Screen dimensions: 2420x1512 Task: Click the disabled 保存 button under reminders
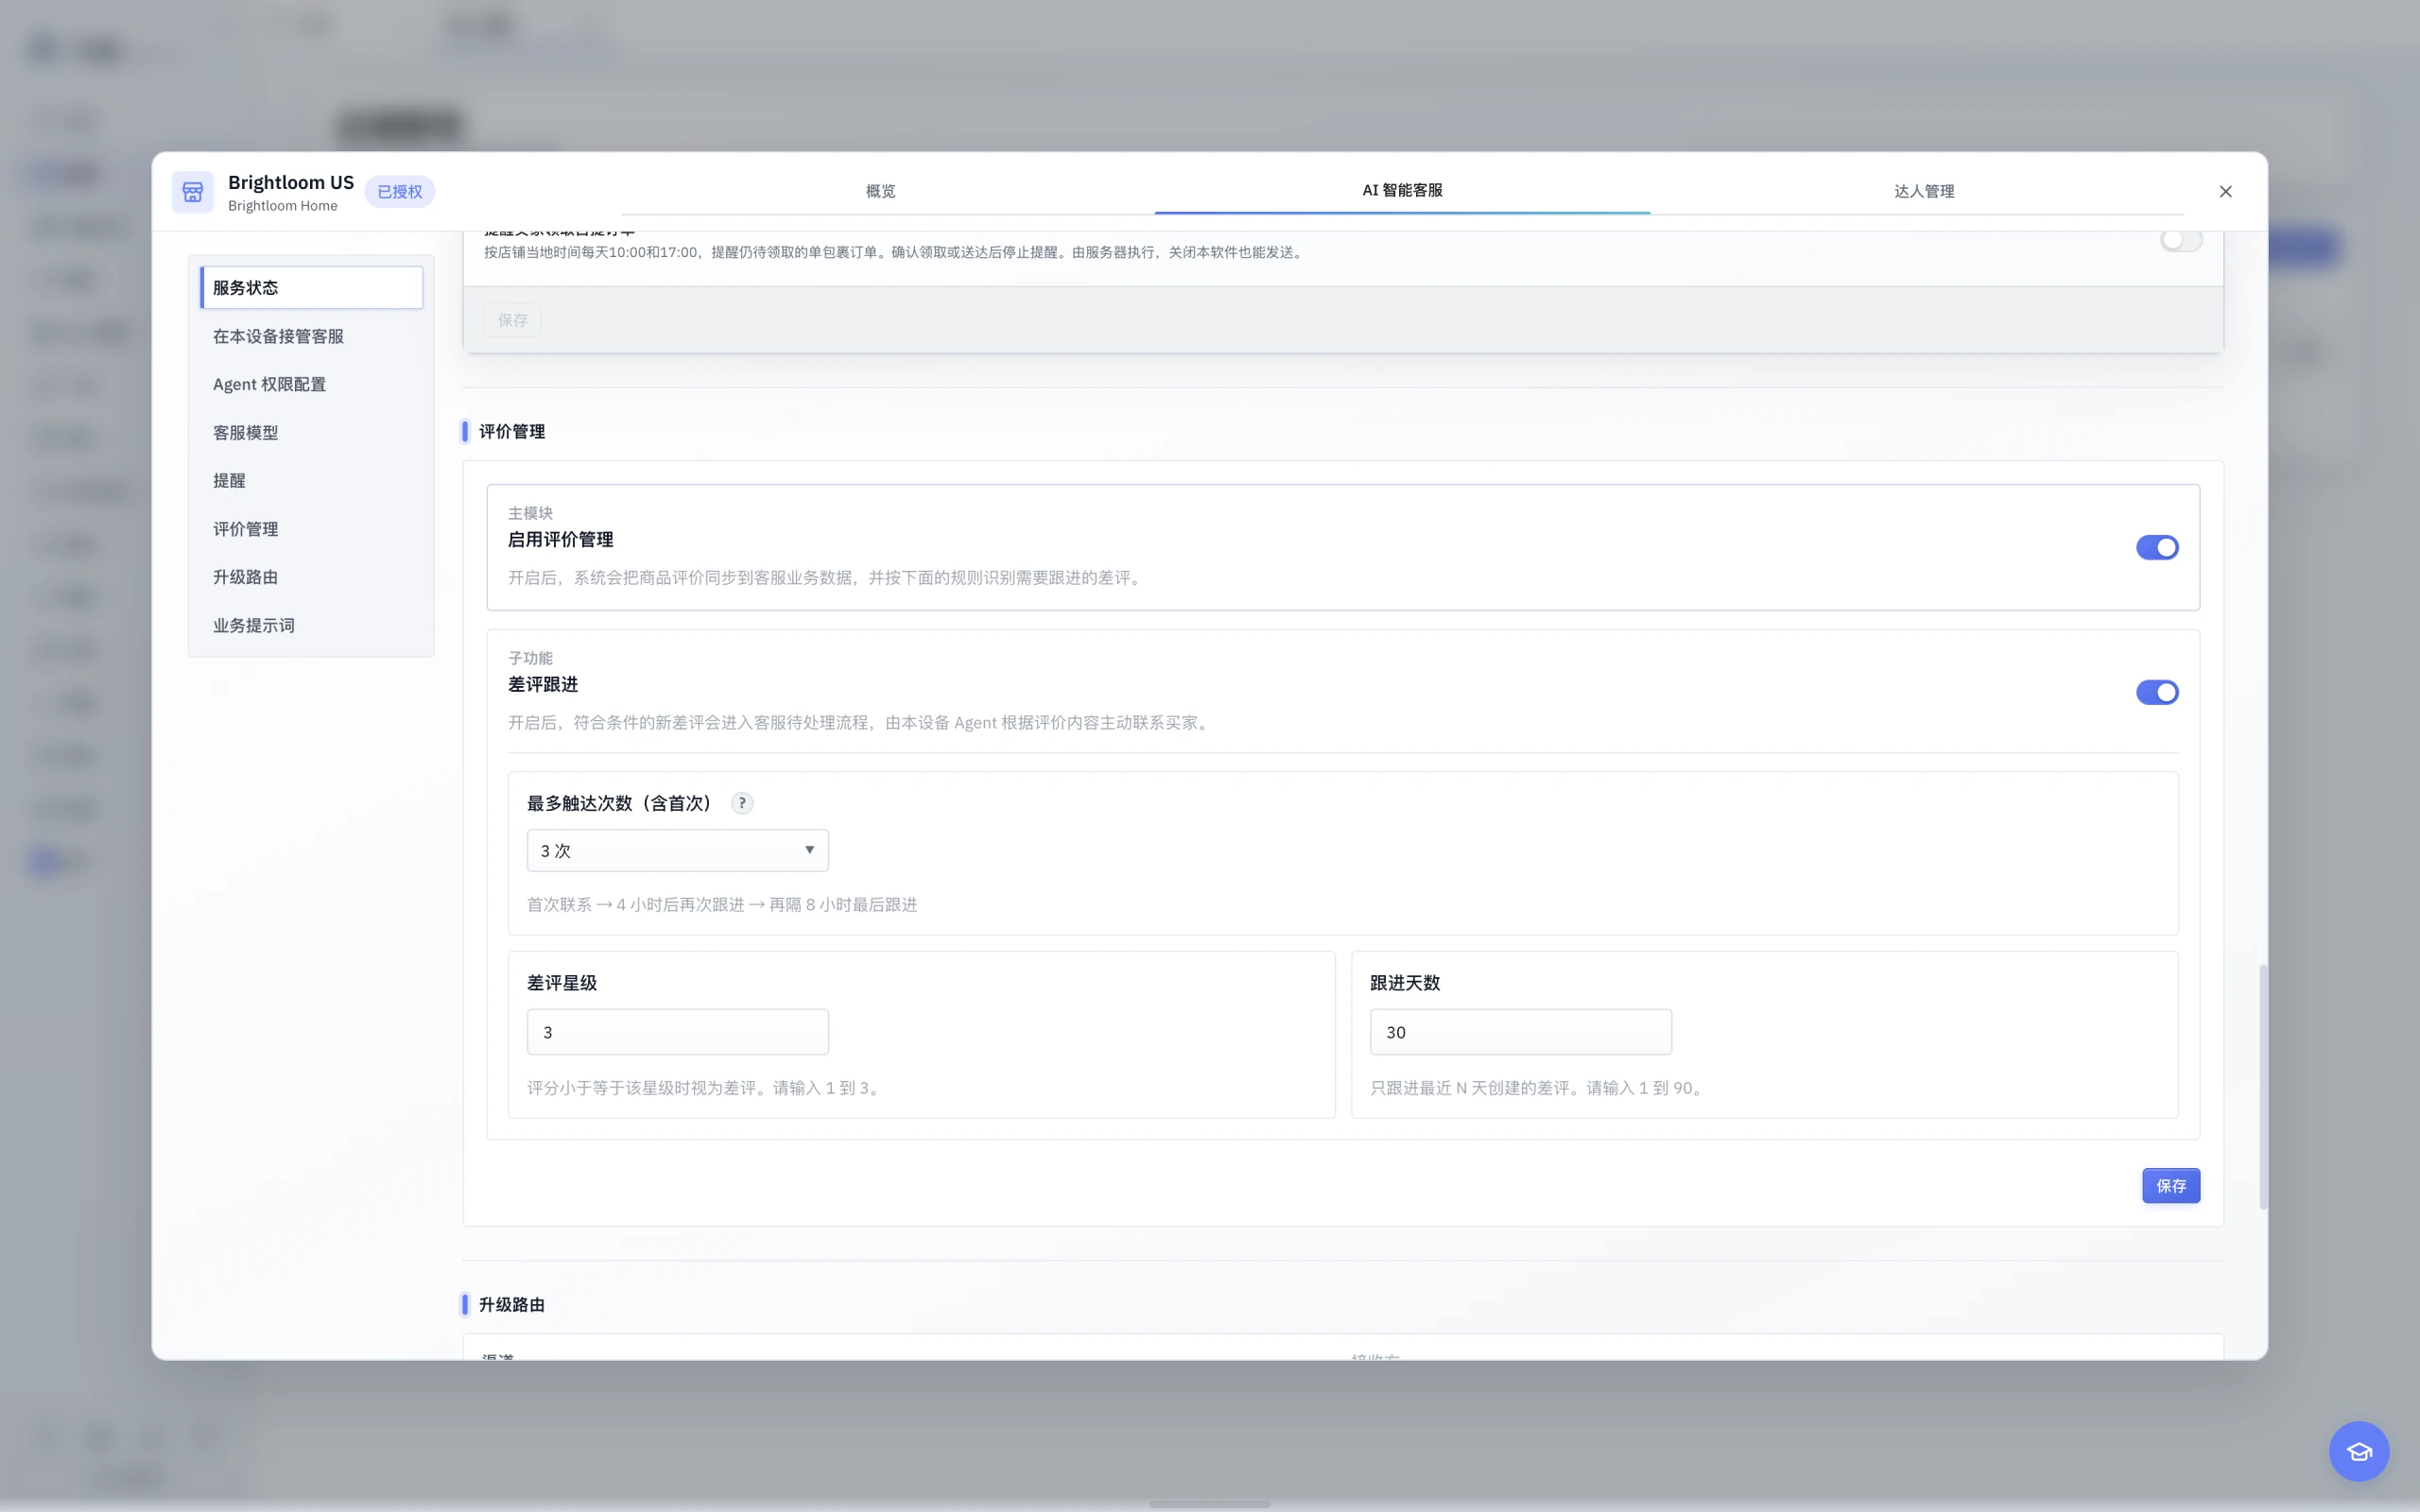point(513,320)
